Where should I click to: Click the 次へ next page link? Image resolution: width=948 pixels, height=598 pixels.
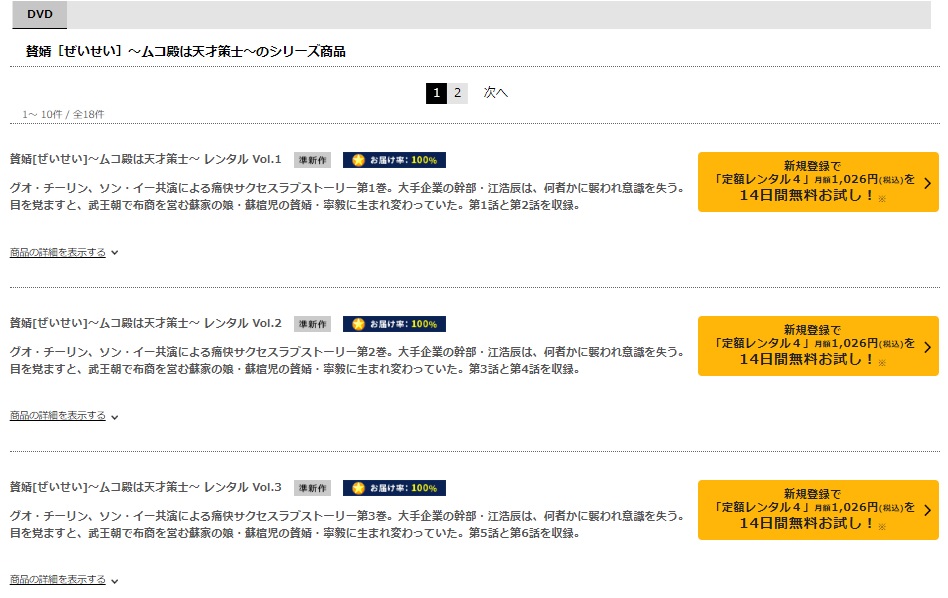(x=495, y=93)
